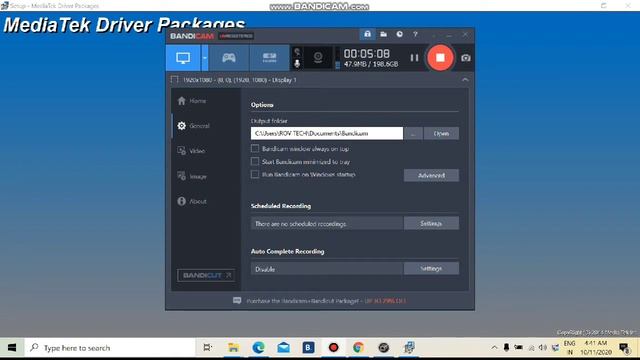Open Mail app from taskbar
640x360 pixels.
(284, 348)
